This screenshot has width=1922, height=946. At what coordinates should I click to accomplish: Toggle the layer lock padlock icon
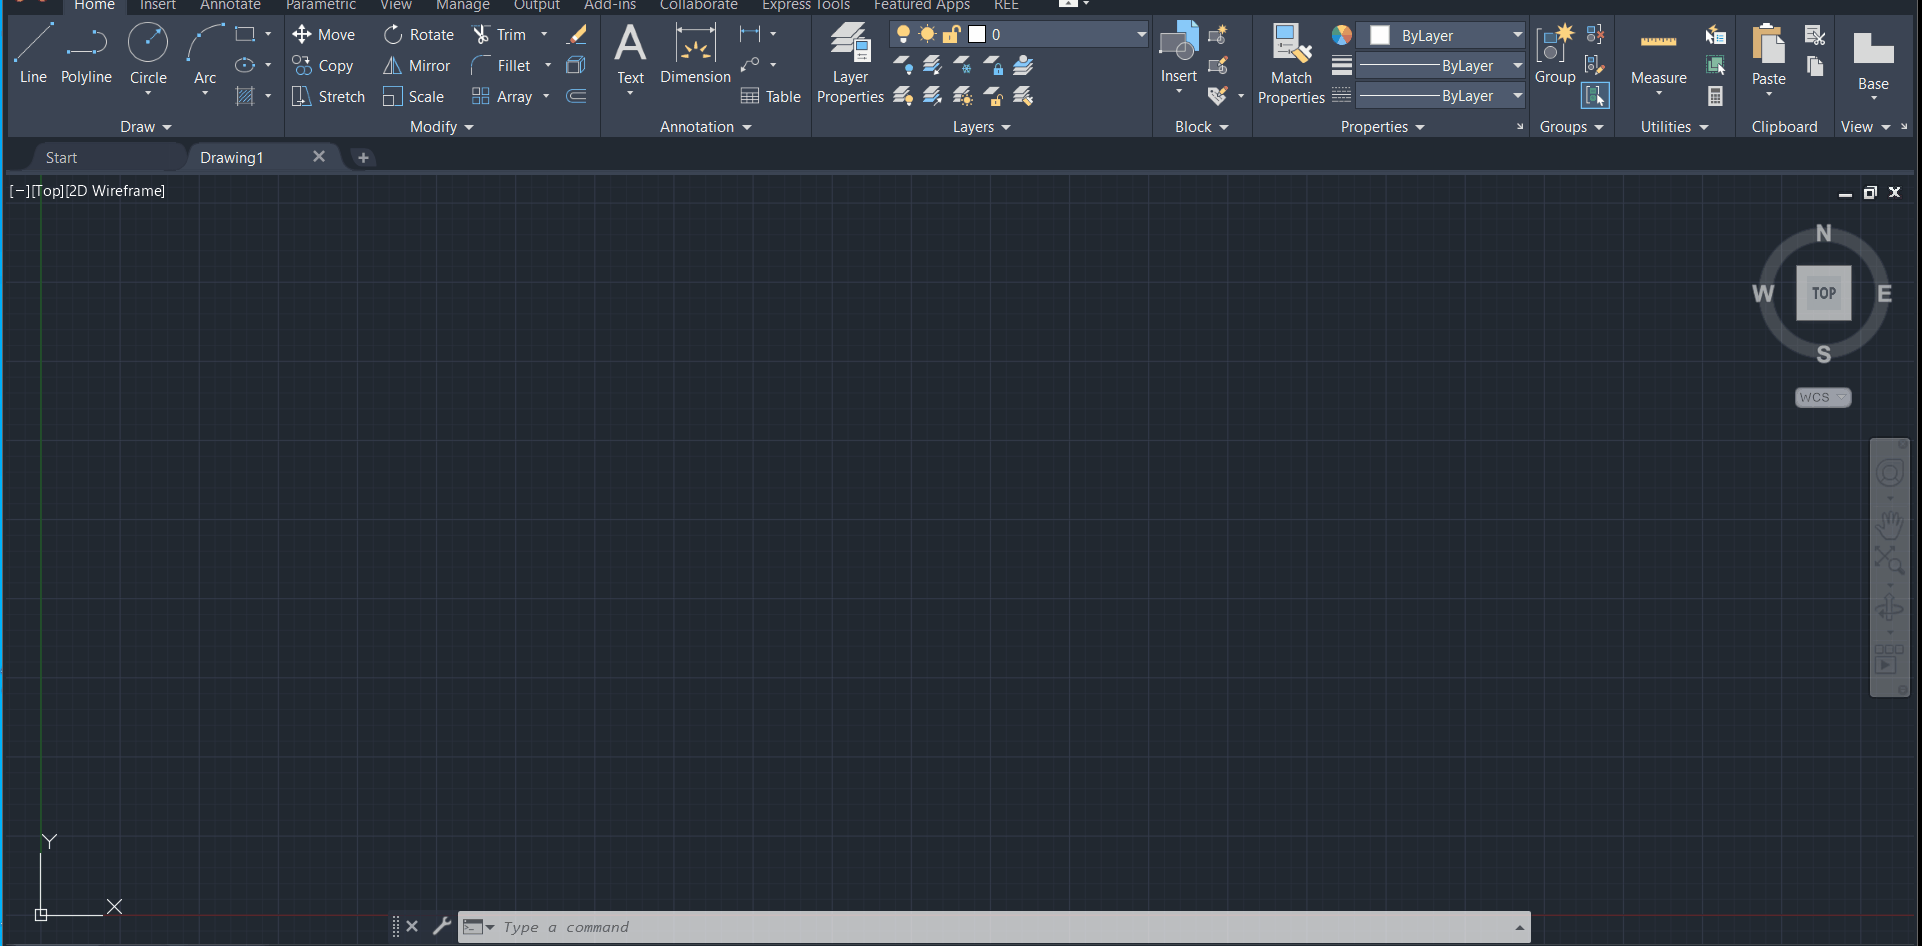tap(951, 35)
